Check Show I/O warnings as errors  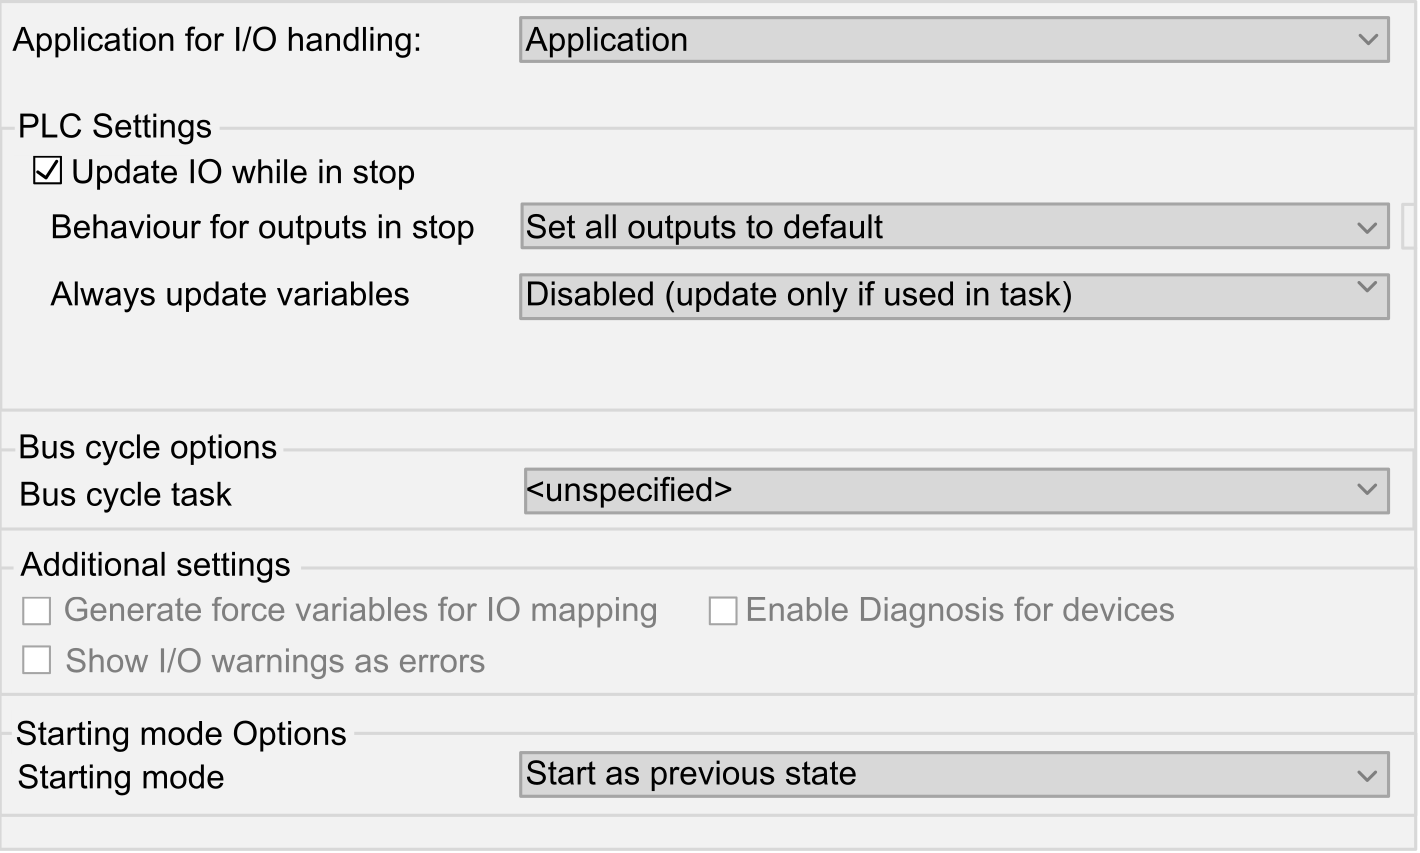[37, 661]
